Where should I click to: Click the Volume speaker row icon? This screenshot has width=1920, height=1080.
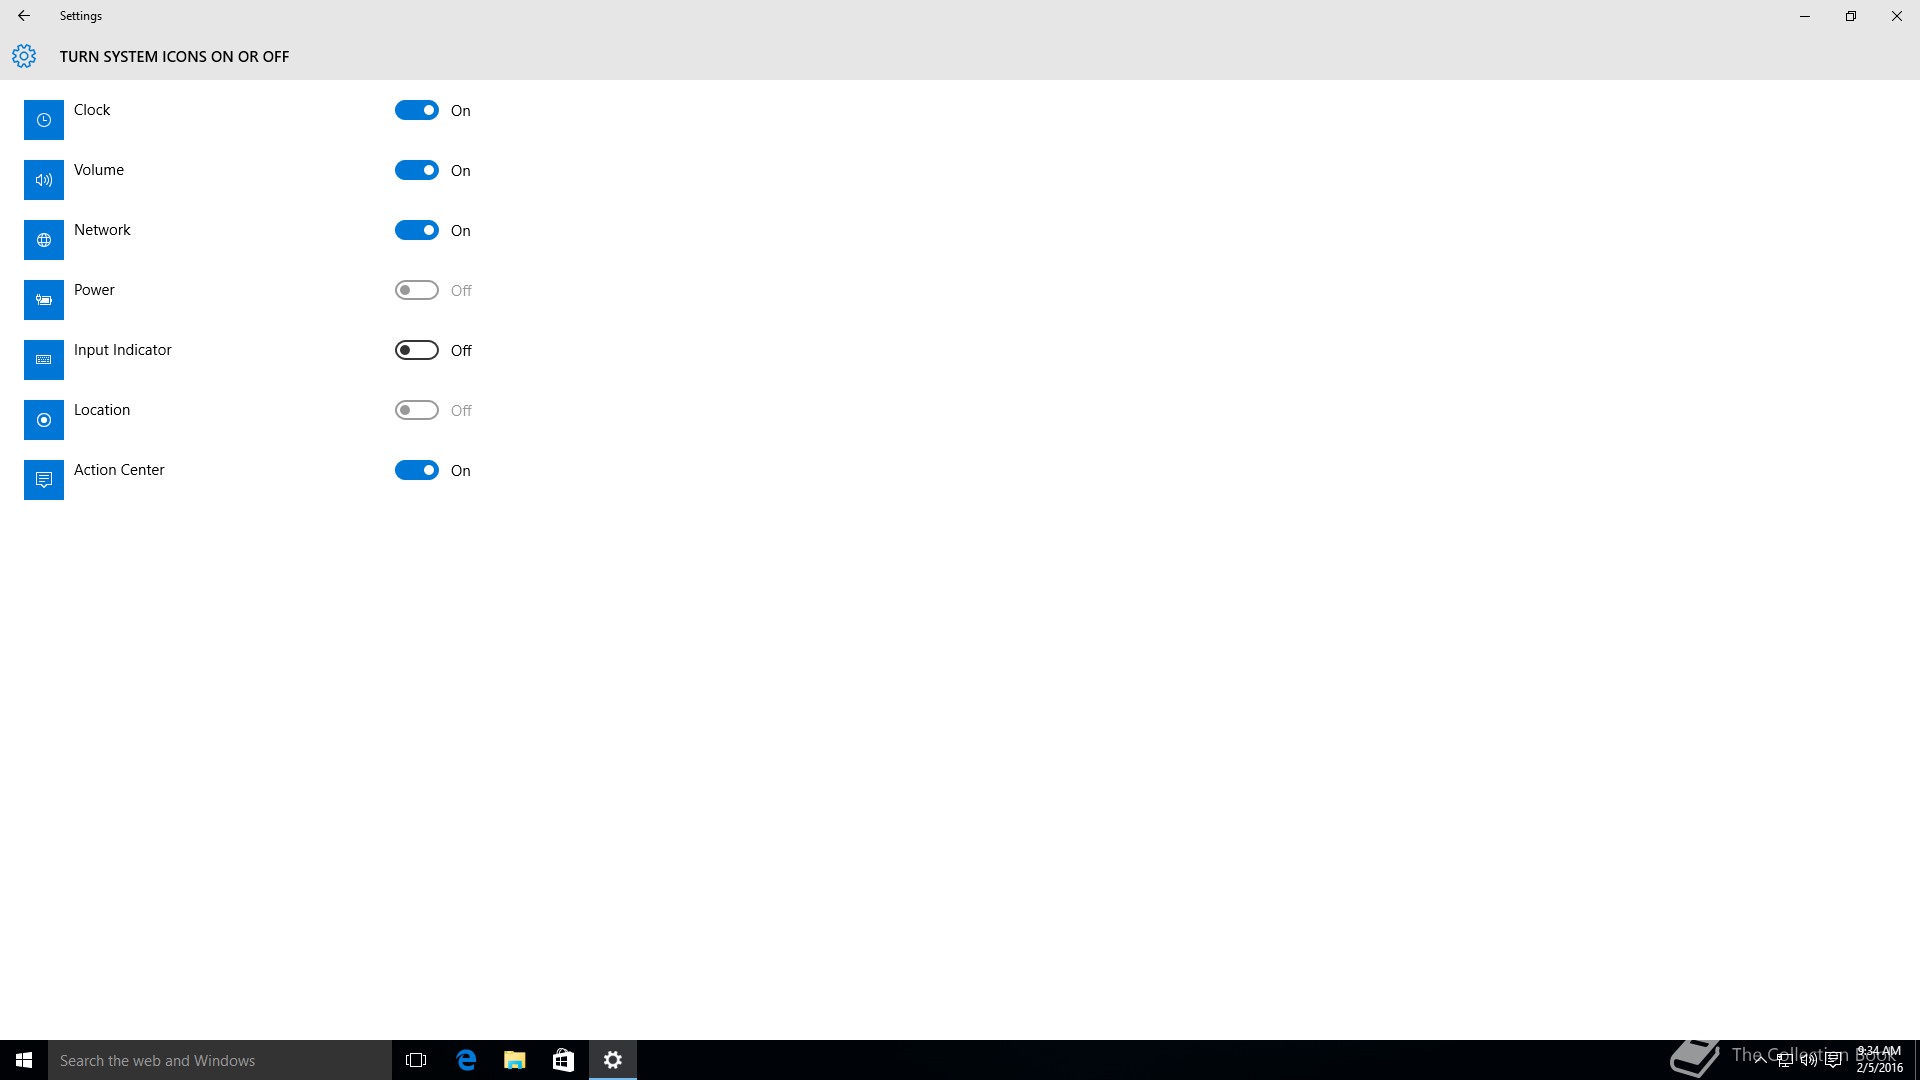pos(44,180)
